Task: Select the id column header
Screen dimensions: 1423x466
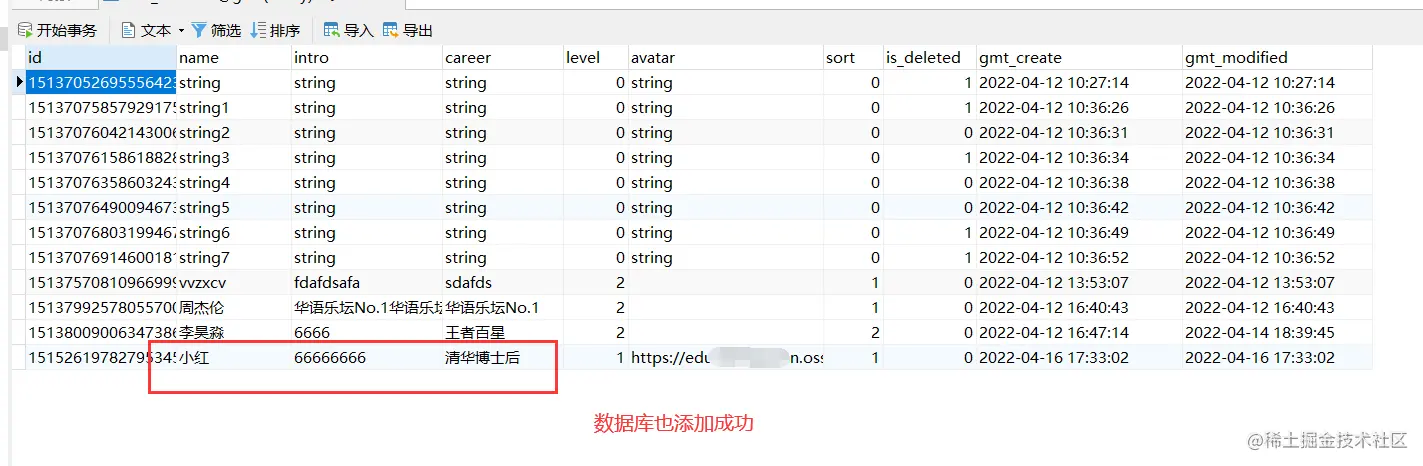Action: (100, 57)
